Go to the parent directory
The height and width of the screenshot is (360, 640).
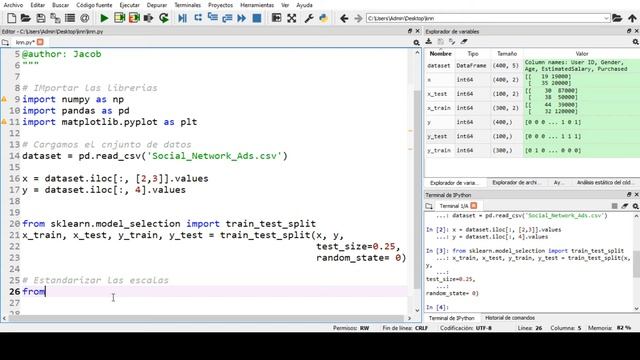coord(632,18)
